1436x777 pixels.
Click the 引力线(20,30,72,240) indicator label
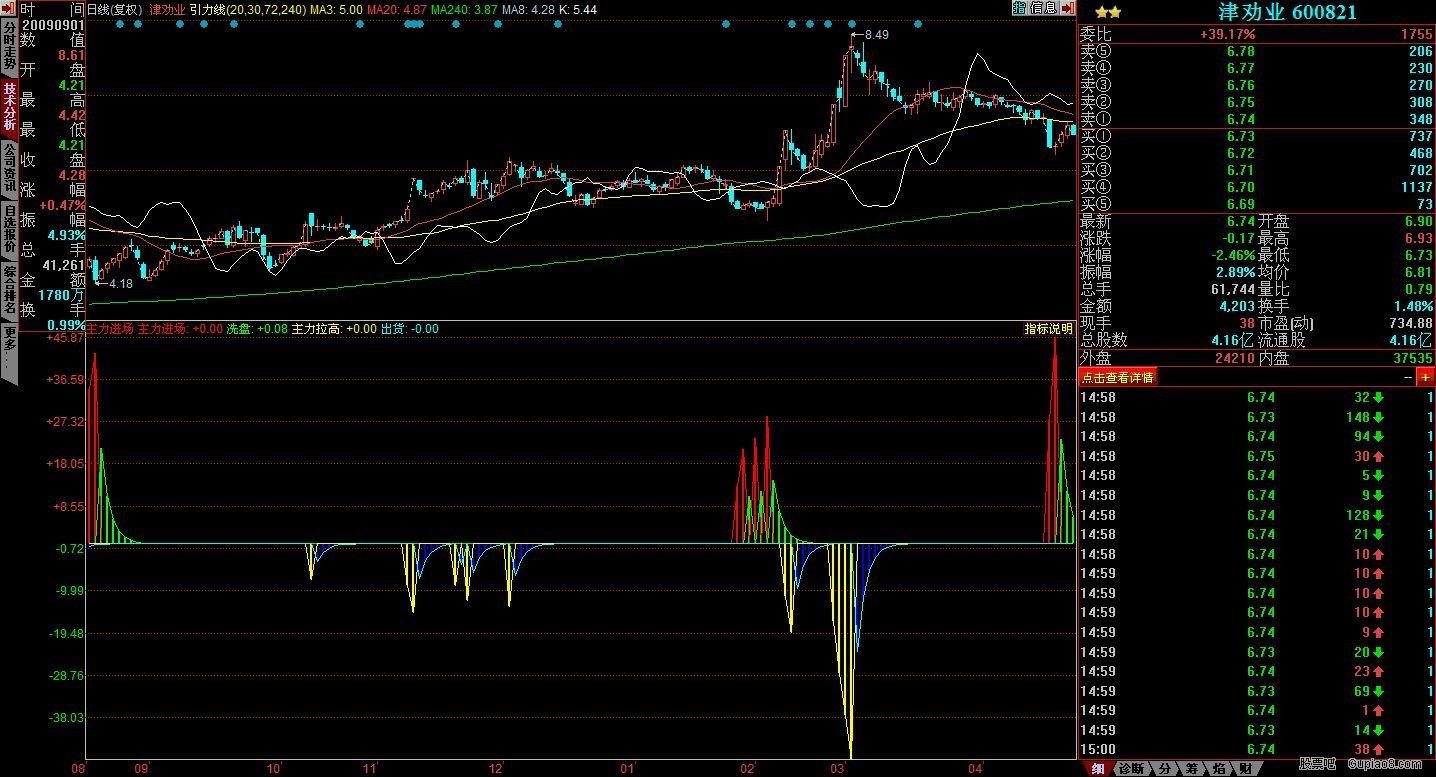point(247,9)
